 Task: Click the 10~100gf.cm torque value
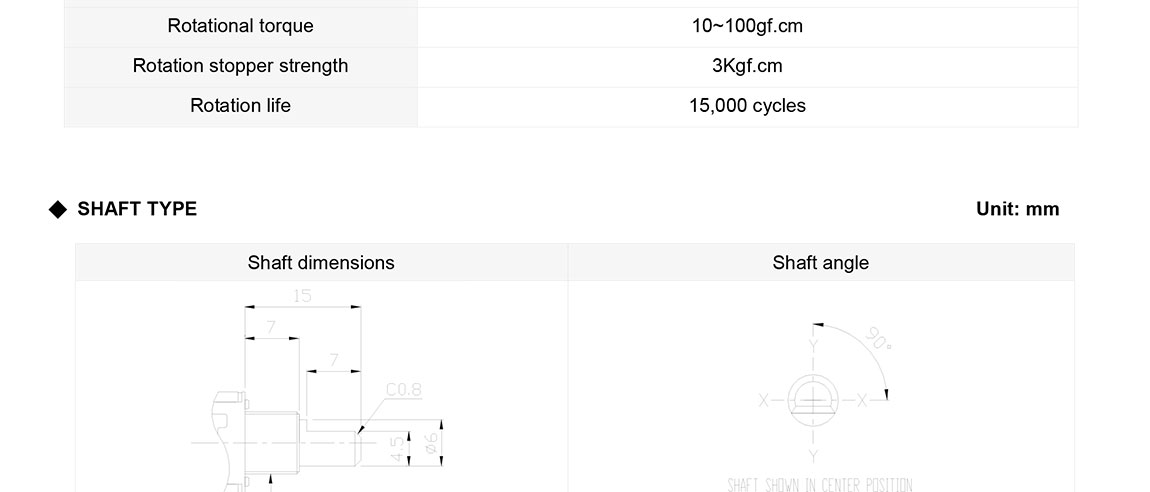click(x=747, y=26)
